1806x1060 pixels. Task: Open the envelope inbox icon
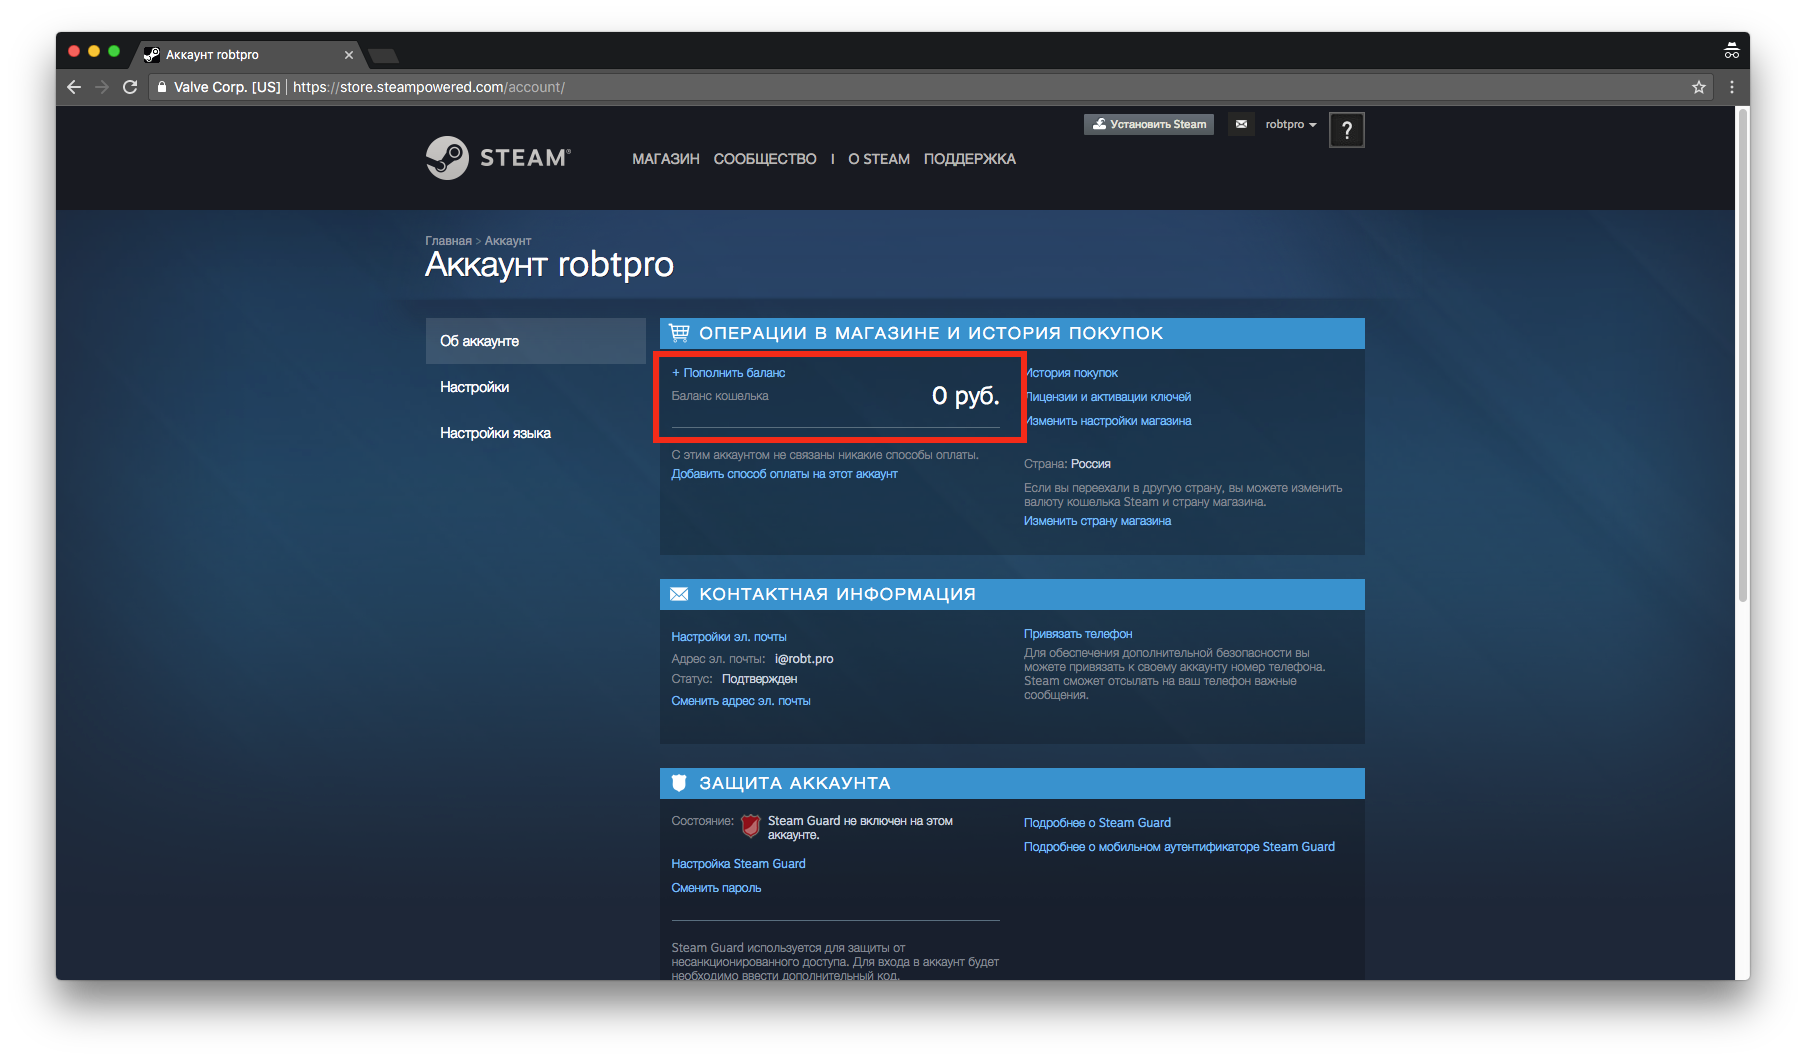click(1241, 124)
